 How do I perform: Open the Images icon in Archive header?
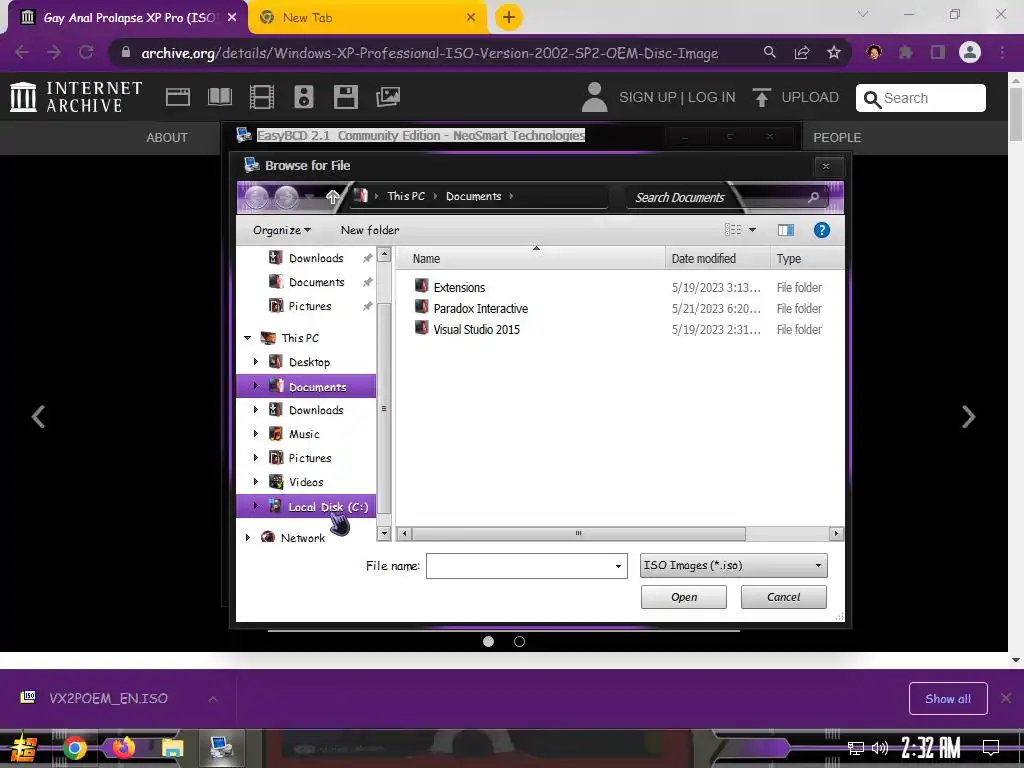pyautogui.click(x=388, y=97)
